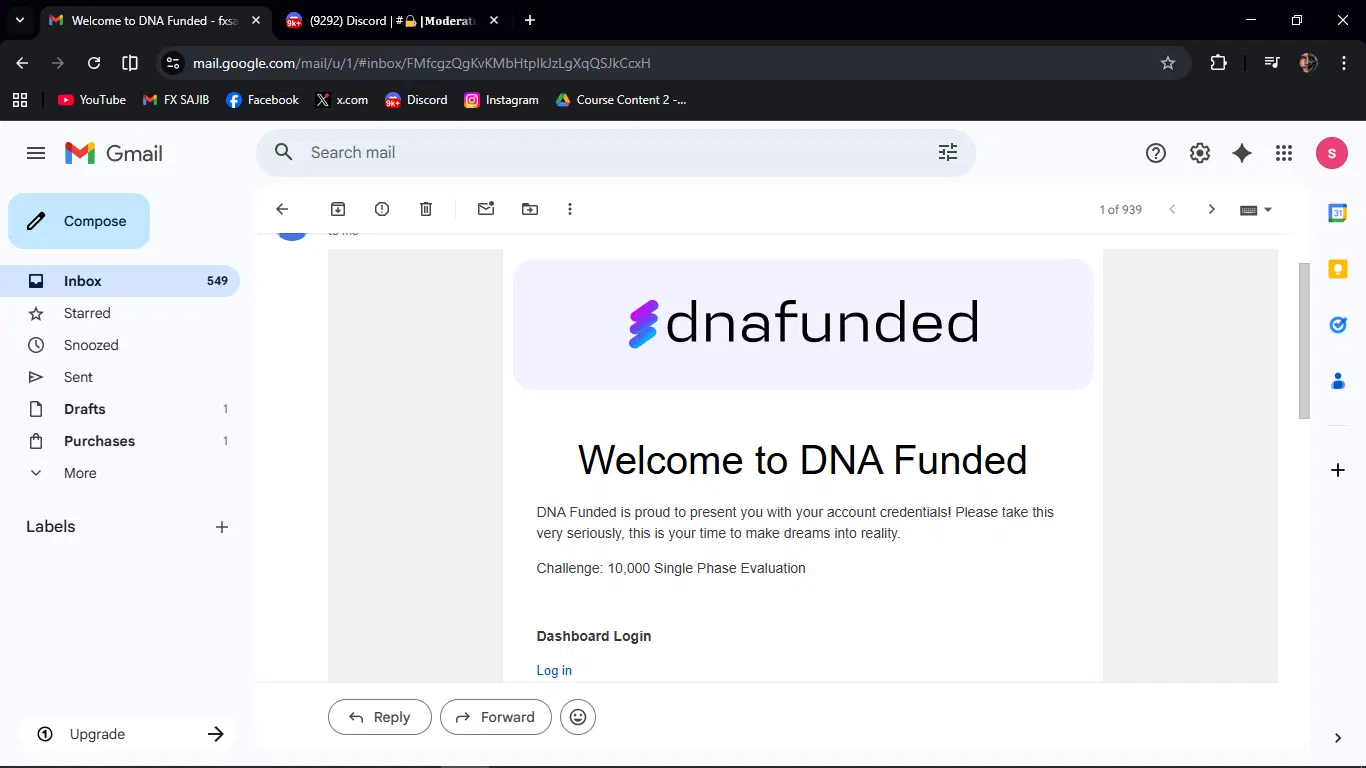The width and height of the screenshot is (1366, 768).
Task: Click the Search mail field
Action: tap(615, 152)
